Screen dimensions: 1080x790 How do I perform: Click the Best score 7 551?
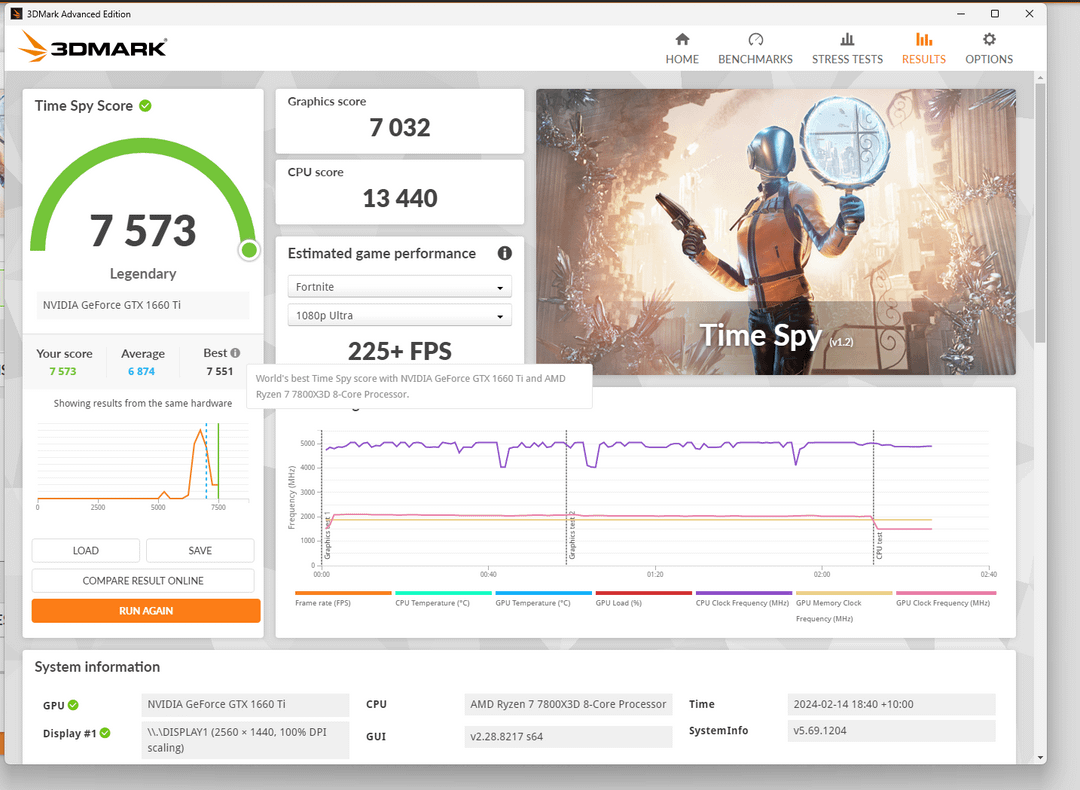pos(220,371)
